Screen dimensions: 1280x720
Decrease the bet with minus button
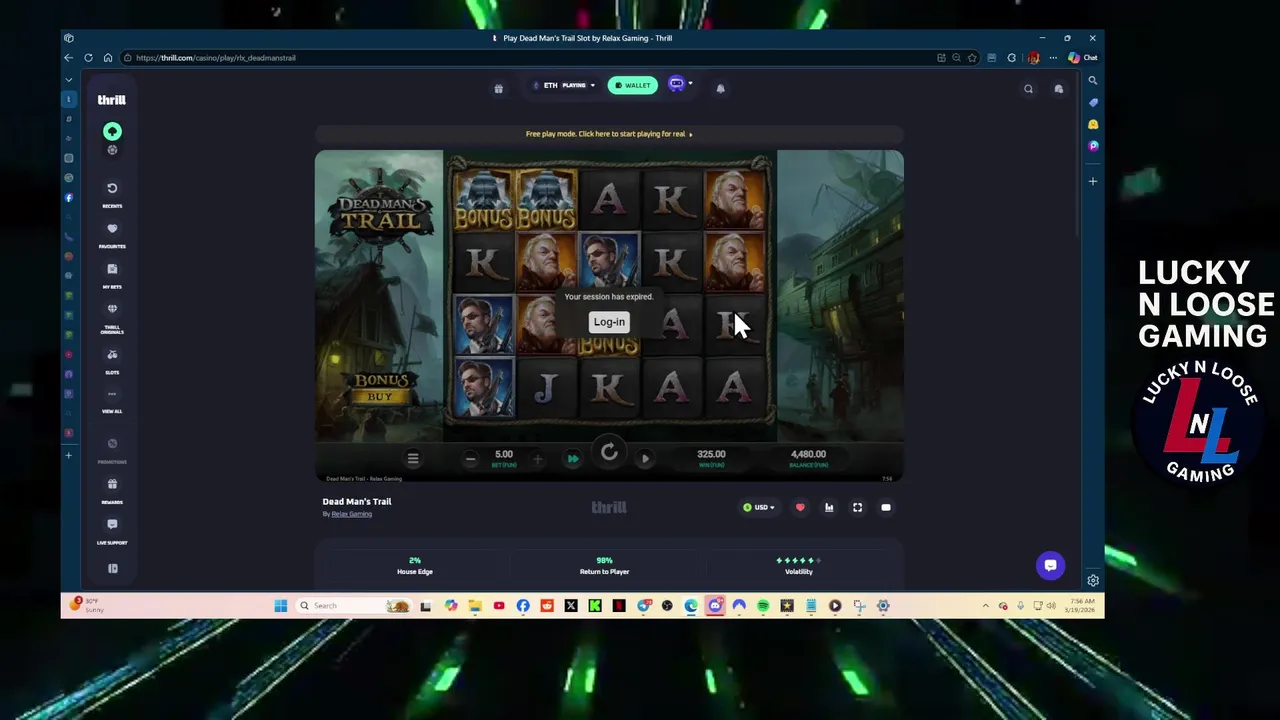[x=470, y=459]
